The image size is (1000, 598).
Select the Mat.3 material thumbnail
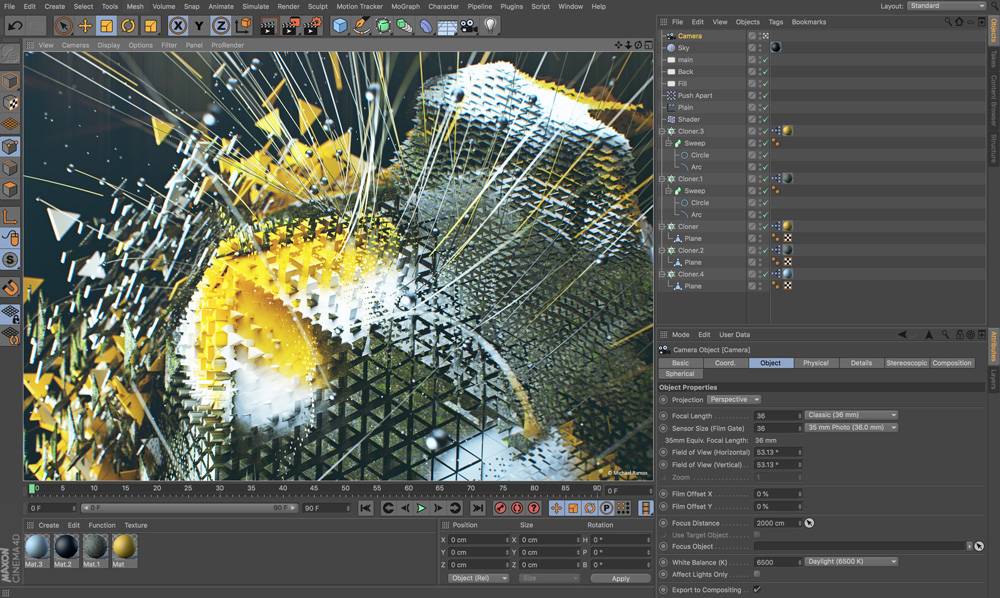37,548
